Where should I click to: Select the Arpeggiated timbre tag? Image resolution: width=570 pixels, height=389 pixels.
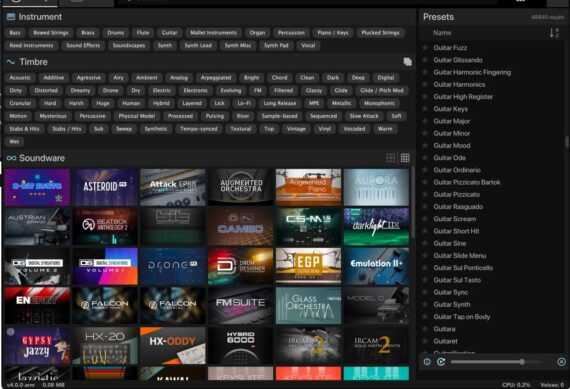click(216, 78)
